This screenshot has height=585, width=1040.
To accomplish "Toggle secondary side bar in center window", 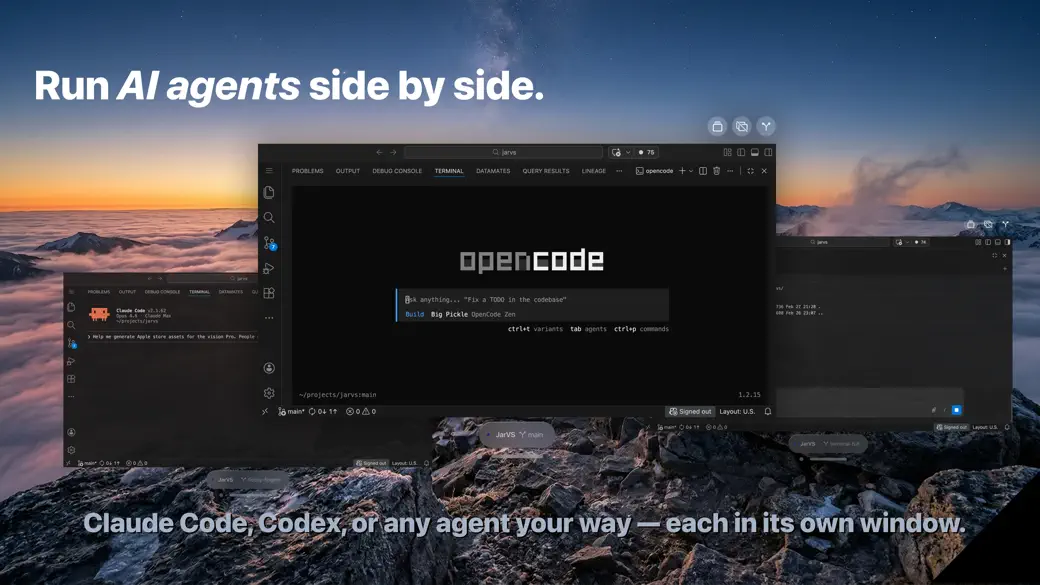I will click(768, 153).
